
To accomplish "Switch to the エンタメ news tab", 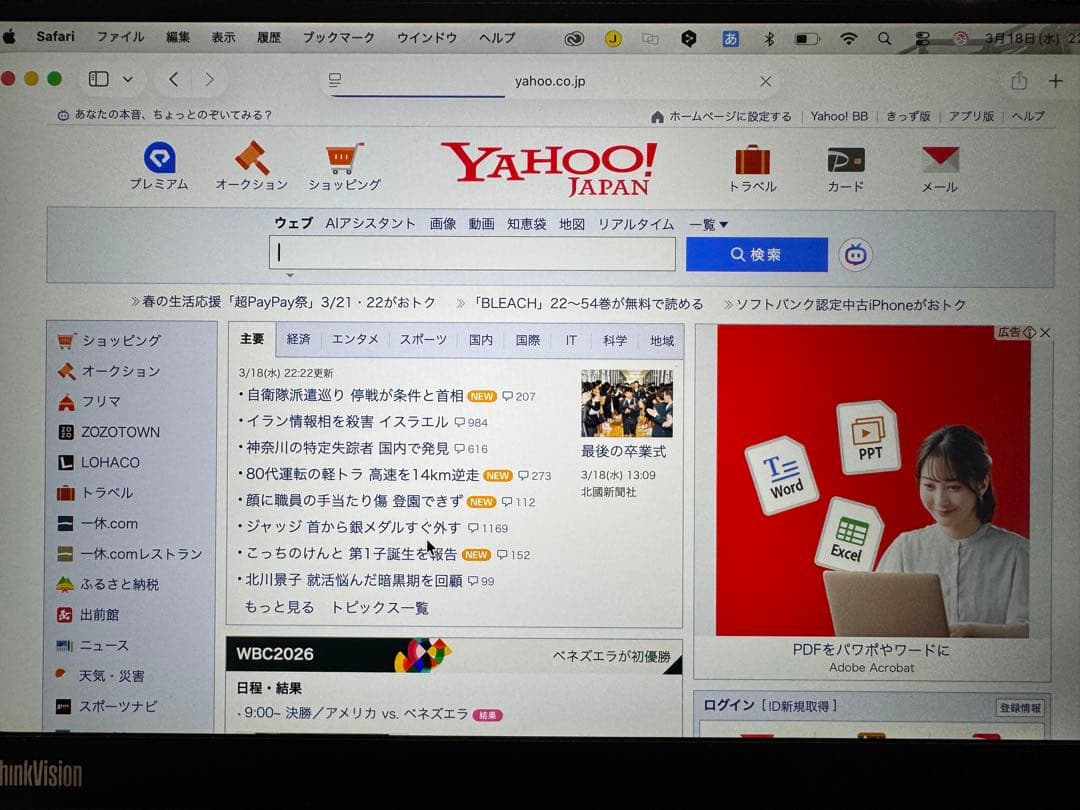I will click(355, 340).
